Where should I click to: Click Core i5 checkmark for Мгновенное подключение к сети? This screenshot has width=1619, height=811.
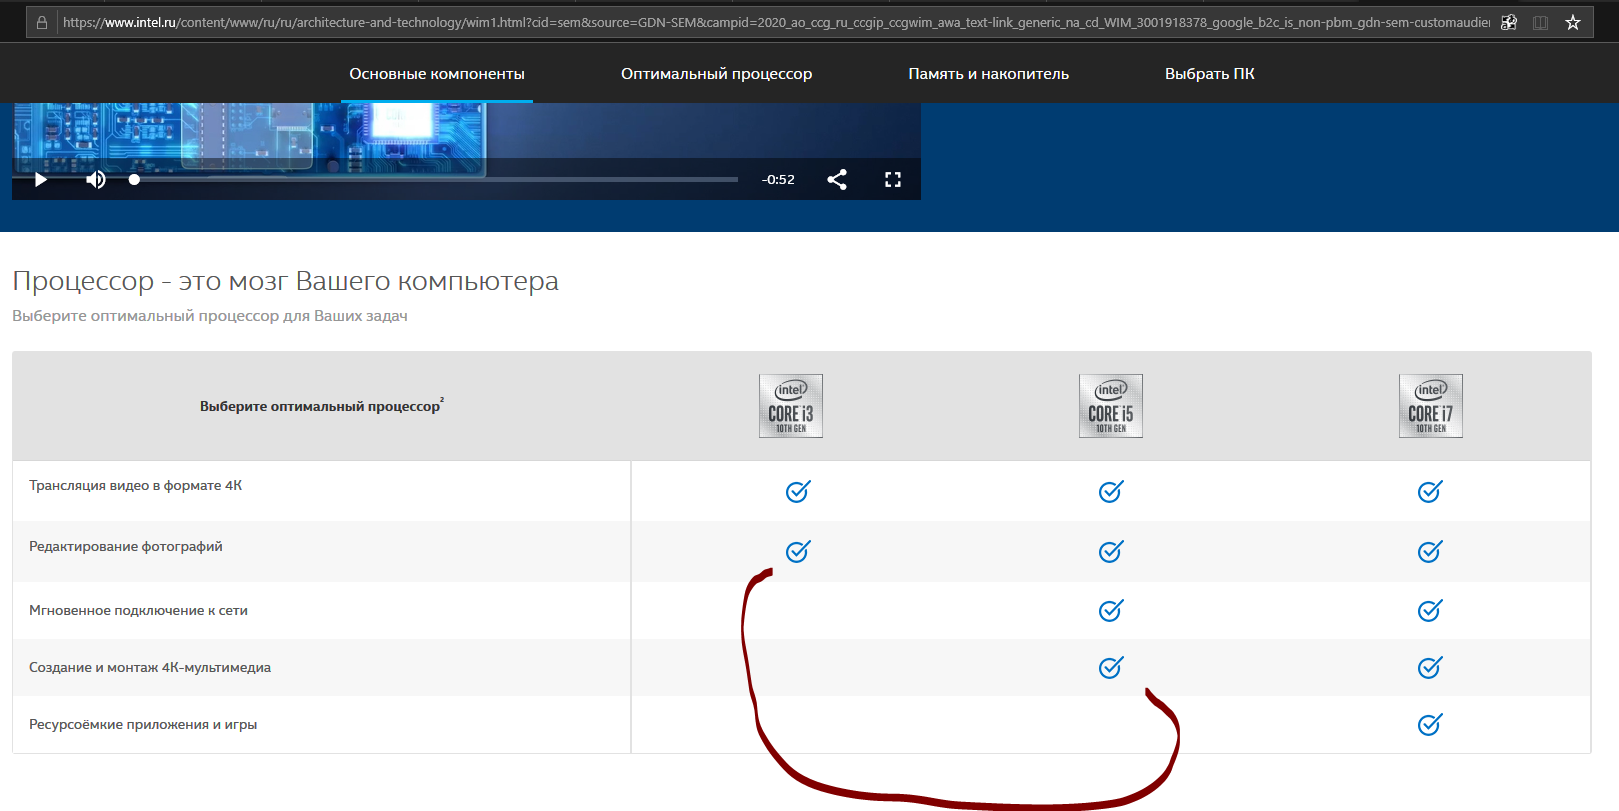[x=1111, y=610]
